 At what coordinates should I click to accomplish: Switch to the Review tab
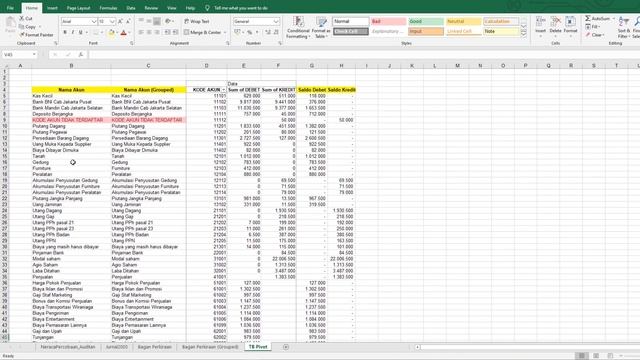pos(151,8)
